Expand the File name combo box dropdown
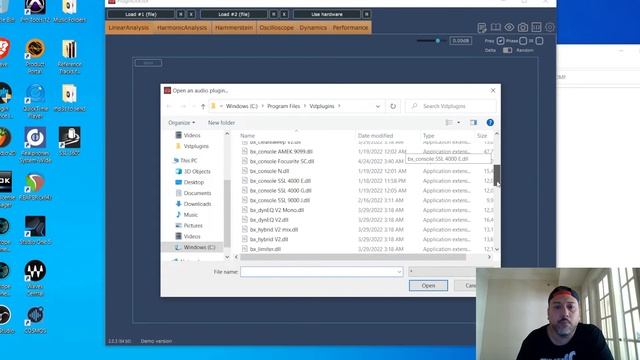The height and width of the screenshot is (360, 640). click(x=399, y=272)
